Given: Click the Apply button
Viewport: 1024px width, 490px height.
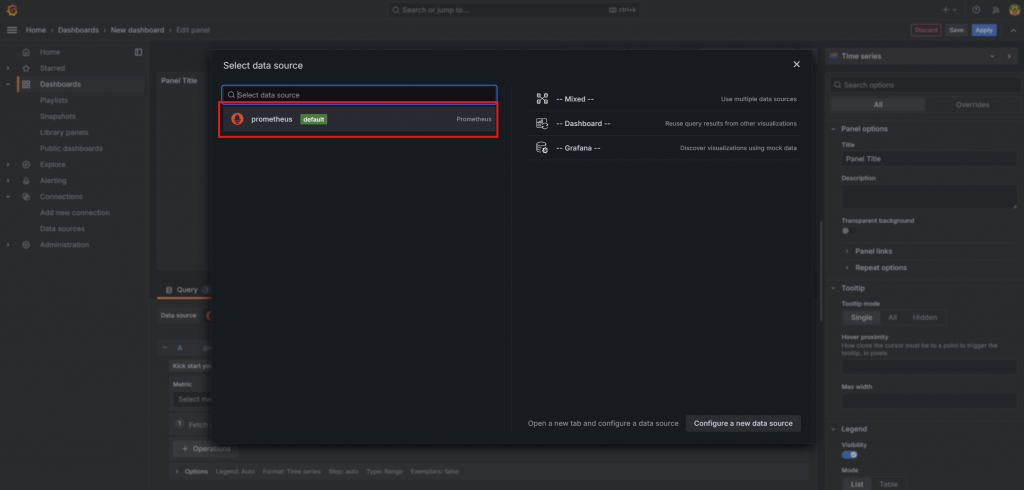Looking at the screenshot, I should (984, 30).
